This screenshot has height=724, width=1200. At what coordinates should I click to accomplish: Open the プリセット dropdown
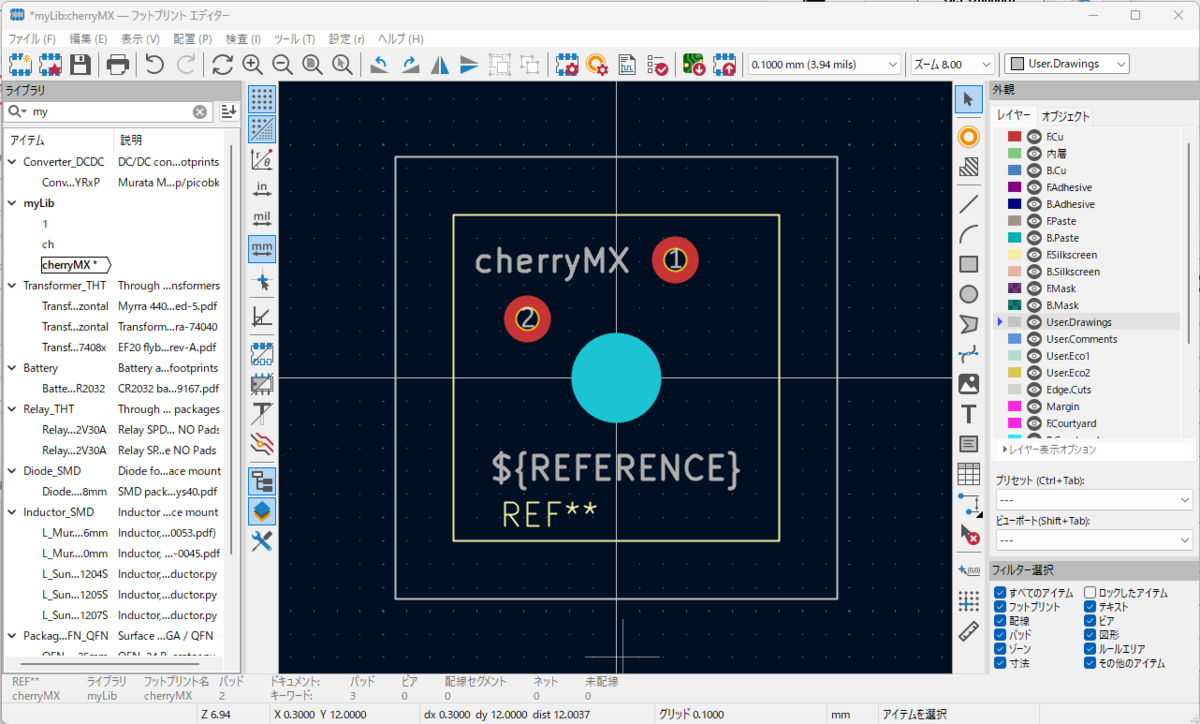[x=1094, y=499]
